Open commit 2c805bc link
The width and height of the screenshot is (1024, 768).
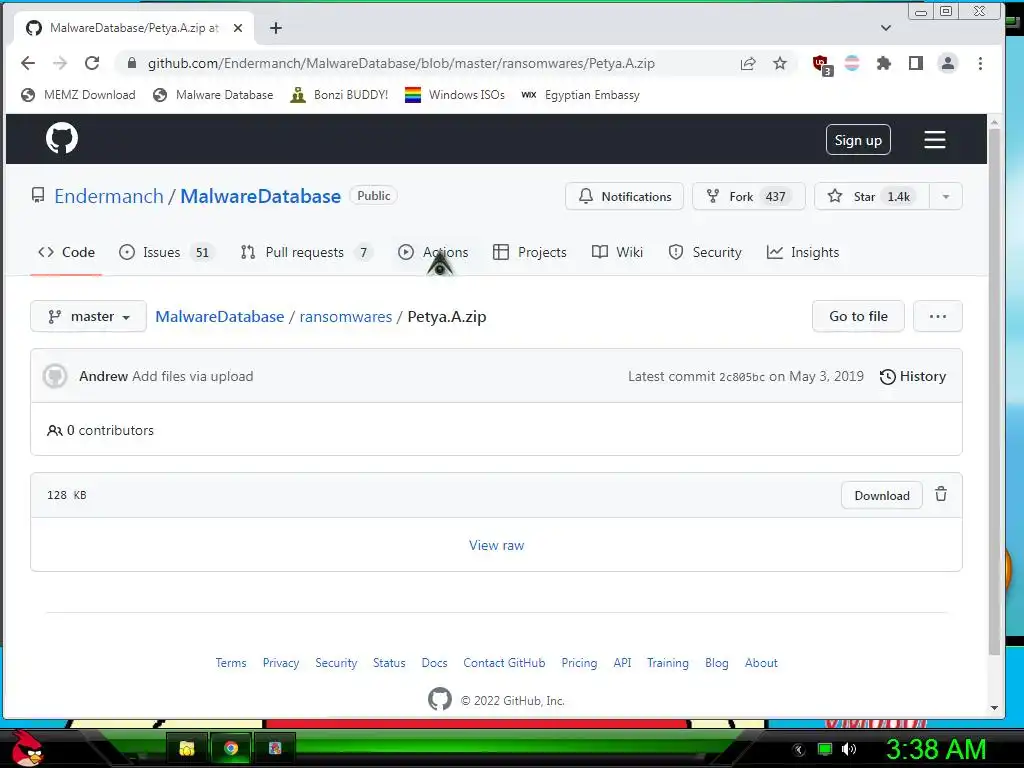click(742, 377)
